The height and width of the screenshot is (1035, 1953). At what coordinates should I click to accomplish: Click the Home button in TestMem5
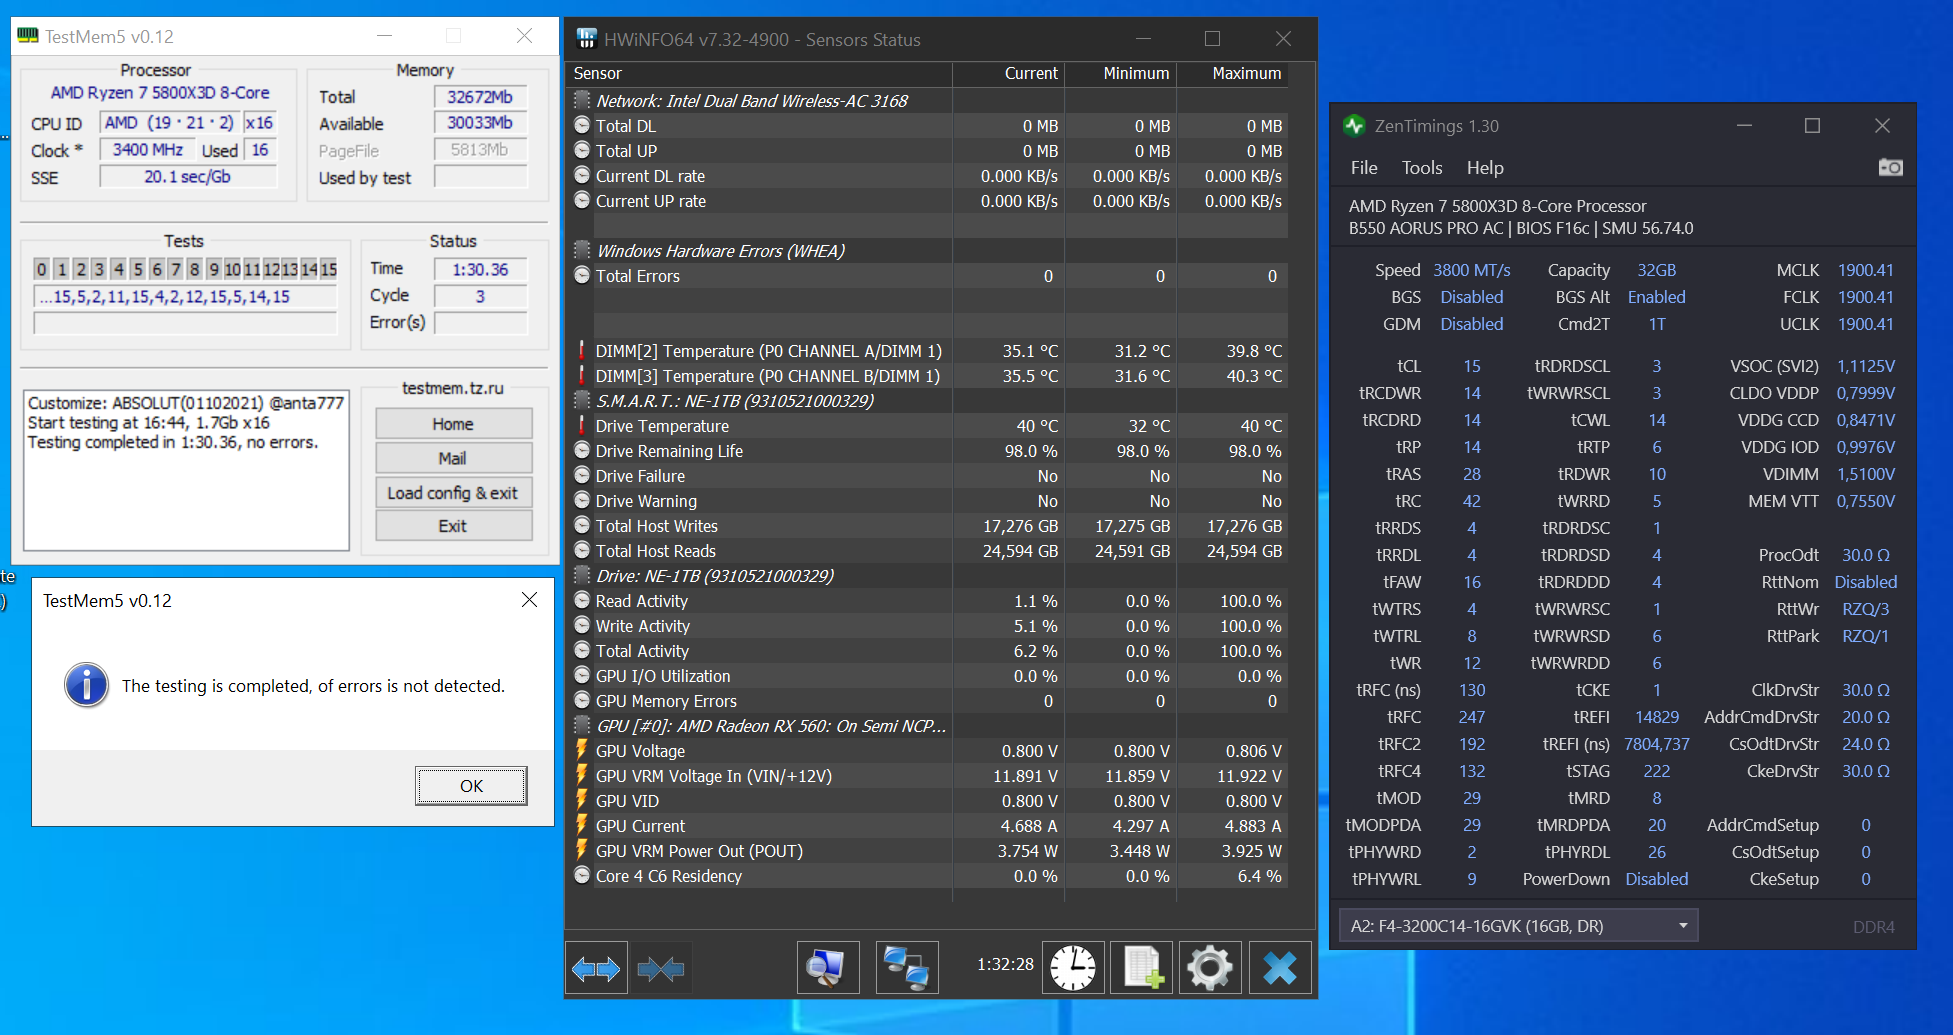453,424
